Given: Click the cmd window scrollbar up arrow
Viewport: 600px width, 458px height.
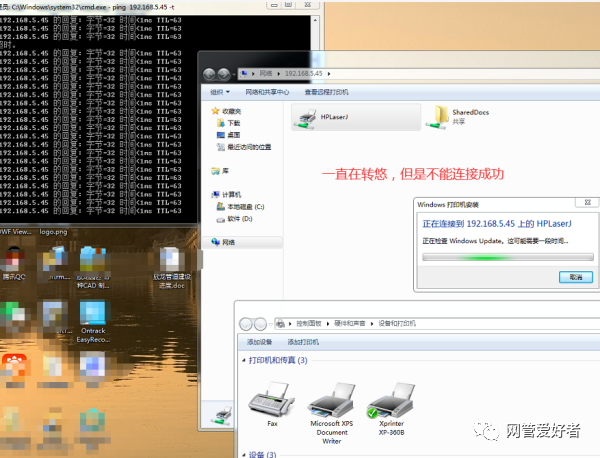Looking at the screenshot, I should coord(315,20).
